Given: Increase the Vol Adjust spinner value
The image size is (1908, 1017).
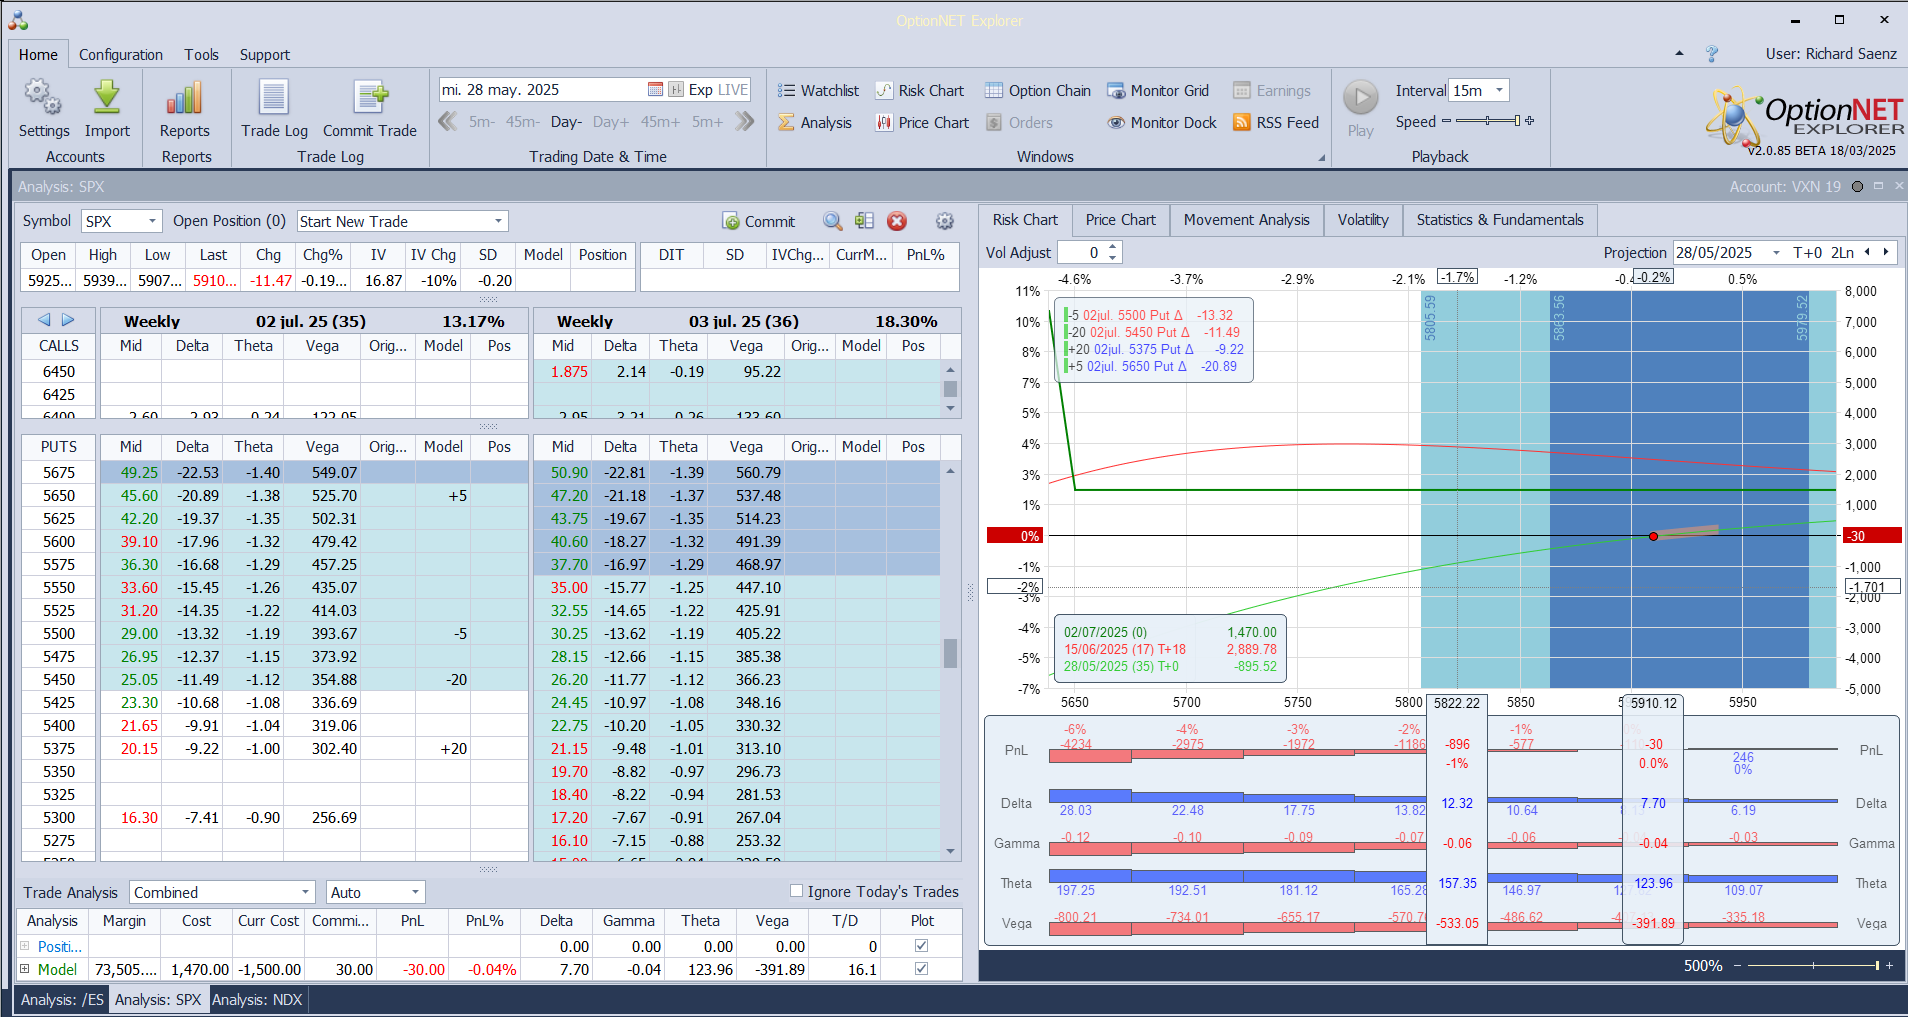Looking at the screenshot, I should [x=1113, y=247].
